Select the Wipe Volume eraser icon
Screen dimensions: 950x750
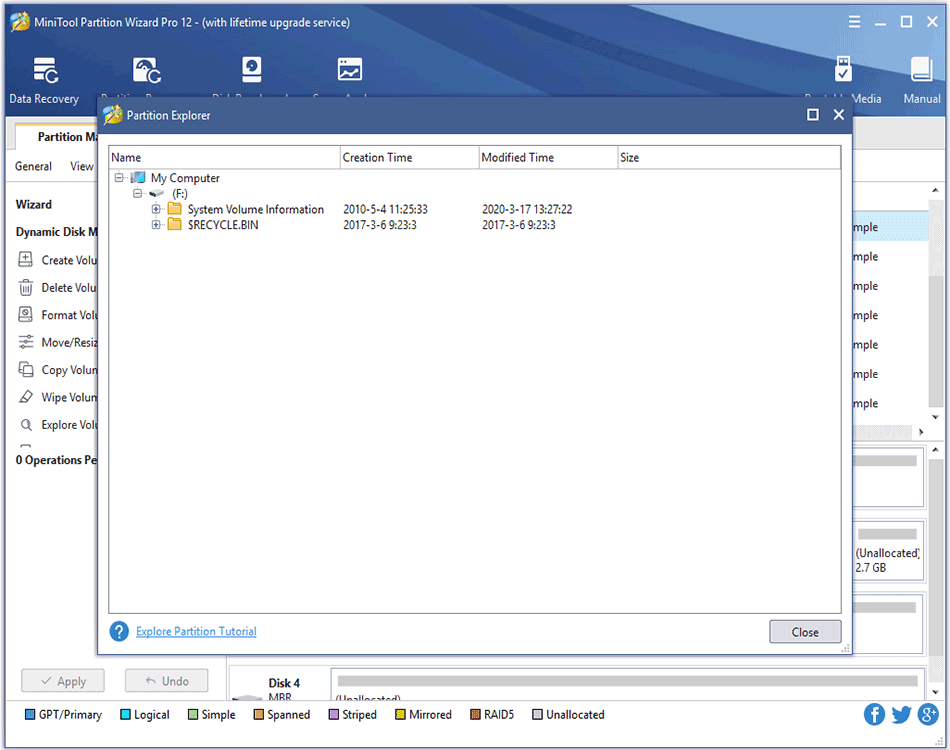(x=26, y=397)
